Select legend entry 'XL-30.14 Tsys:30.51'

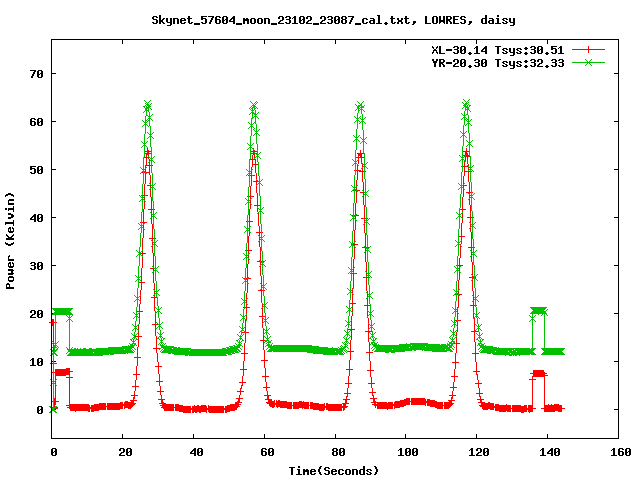pos(498,50)
